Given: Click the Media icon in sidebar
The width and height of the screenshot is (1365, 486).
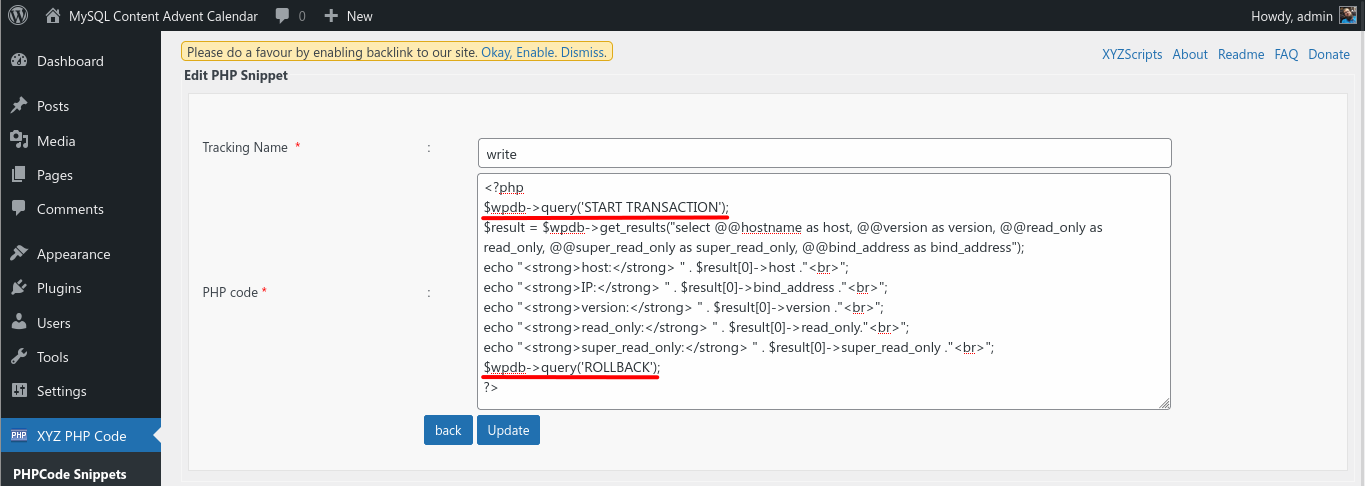Looking at the screenshot, I should click(x=18, y=140).
